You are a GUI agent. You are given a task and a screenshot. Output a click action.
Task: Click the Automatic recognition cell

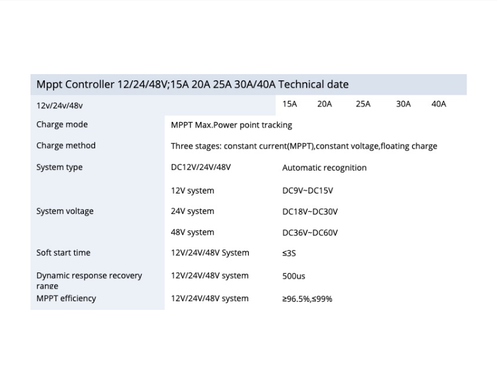tap(324, 168)
